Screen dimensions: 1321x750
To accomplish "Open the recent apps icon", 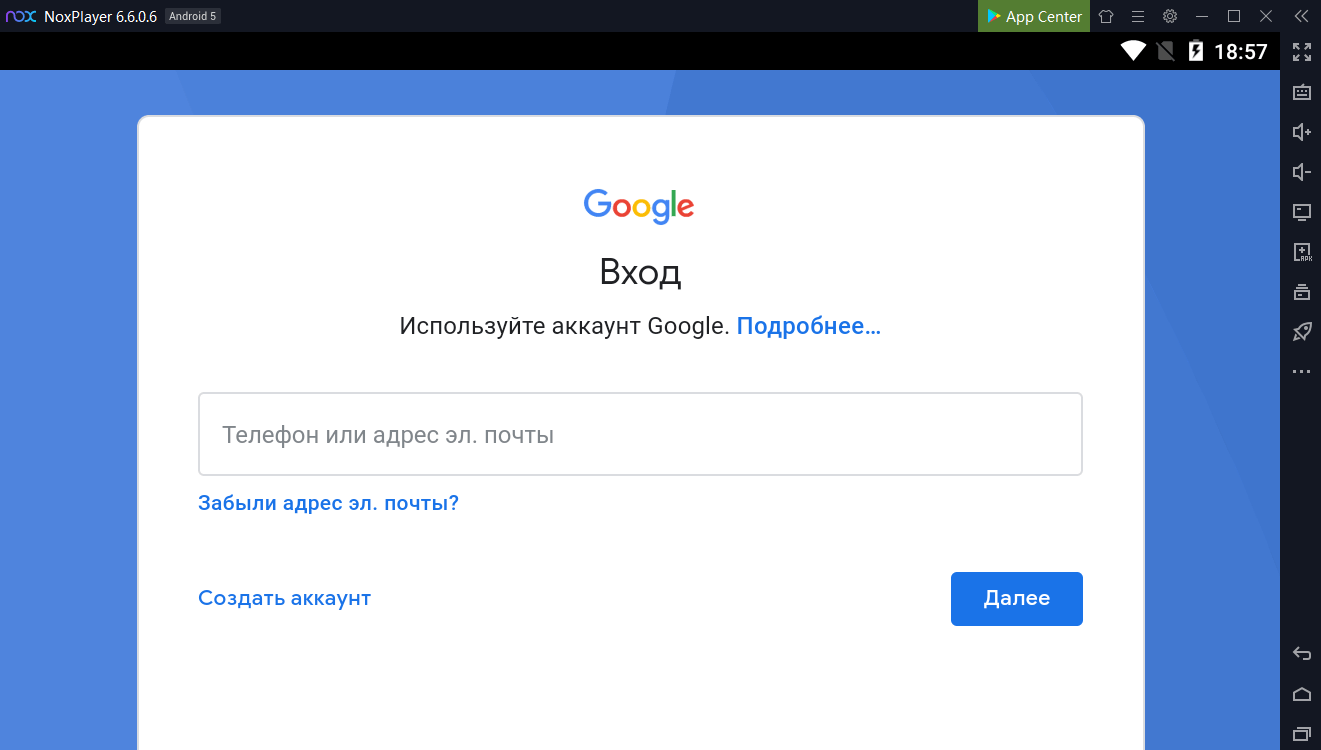I will 1301,734.
